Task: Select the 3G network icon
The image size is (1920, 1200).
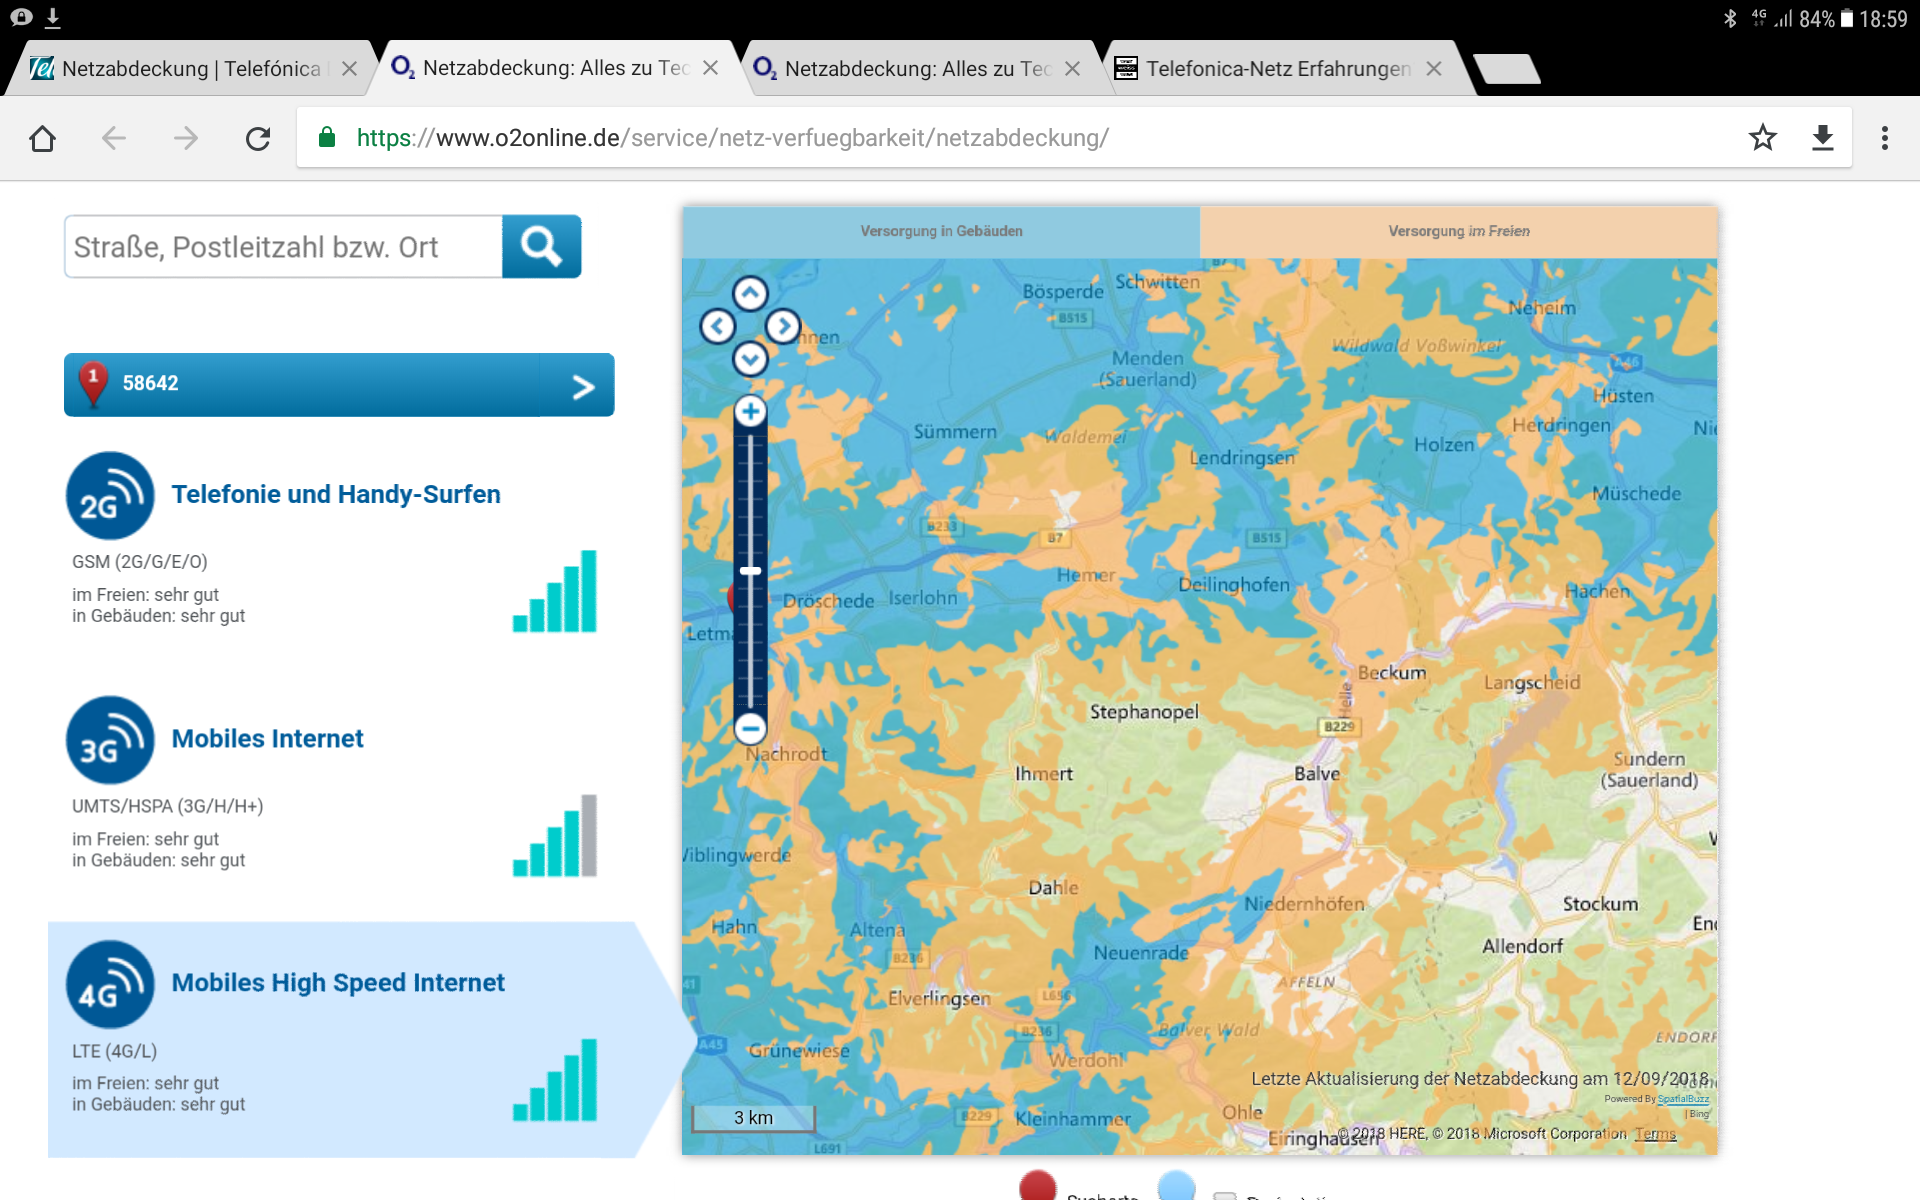Action: [110, 740]
